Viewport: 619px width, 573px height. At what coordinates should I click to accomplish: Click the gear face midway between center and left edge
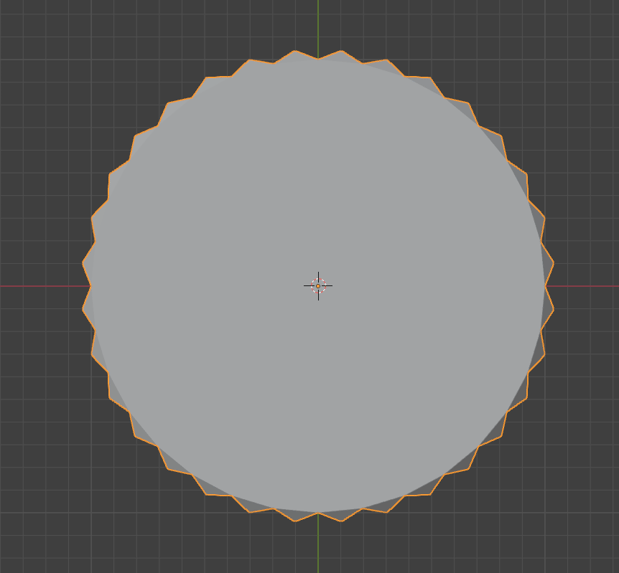pos(202,286)
